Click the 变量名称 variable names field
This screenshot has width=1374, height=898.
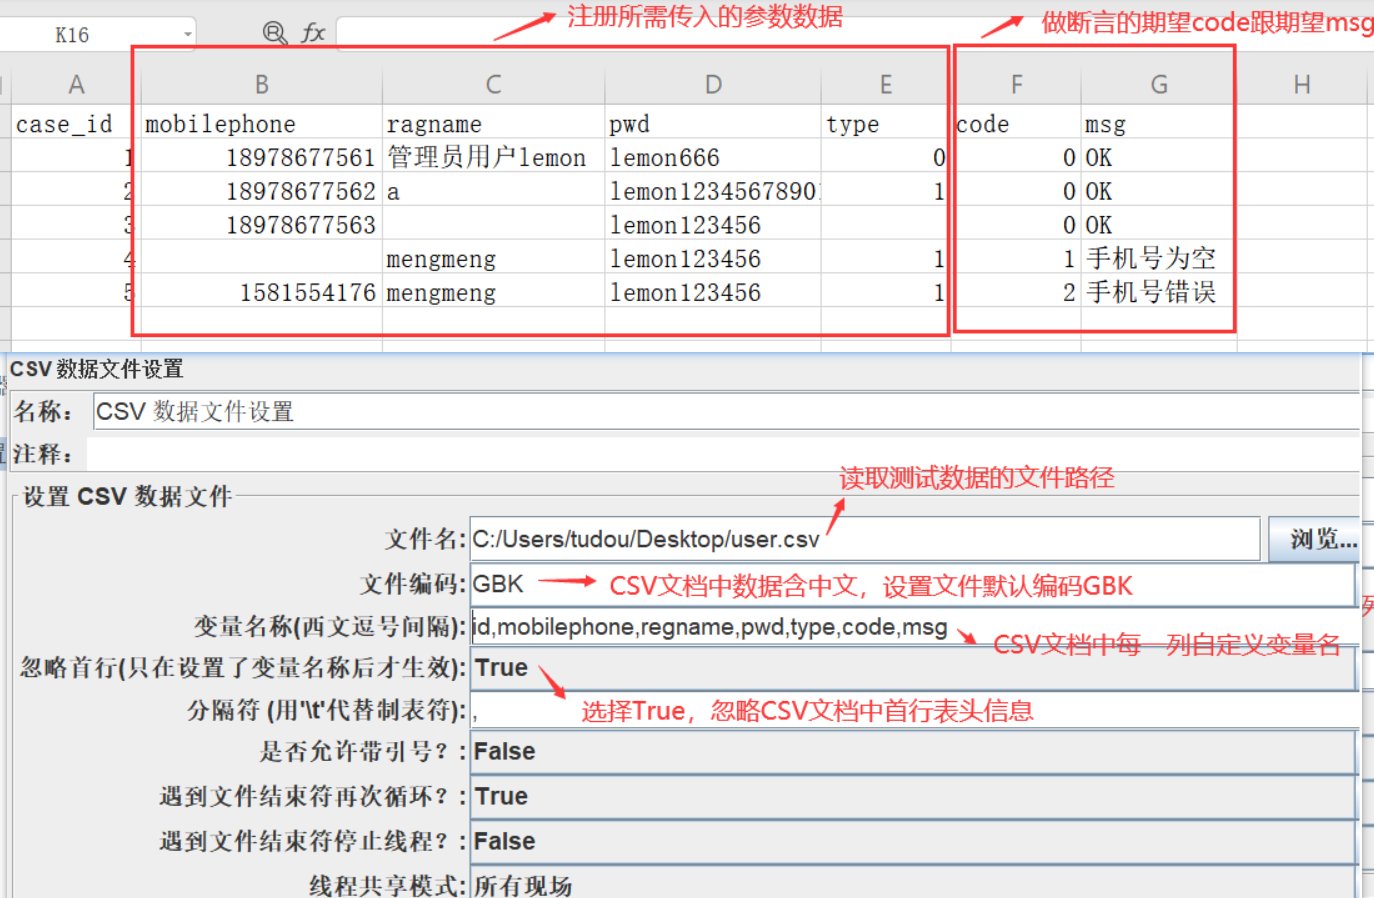click(914, 627)
